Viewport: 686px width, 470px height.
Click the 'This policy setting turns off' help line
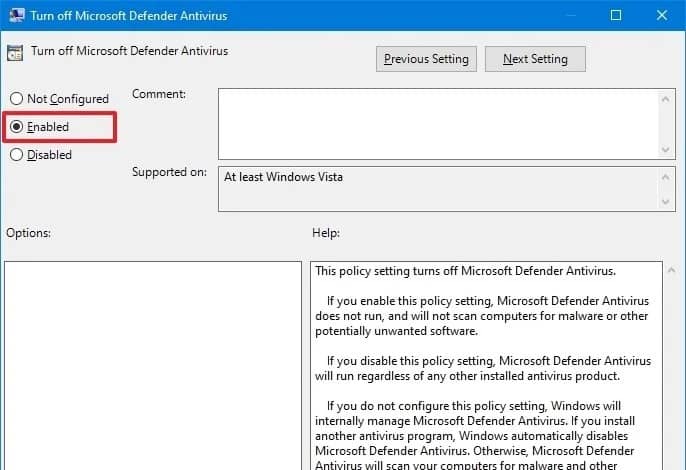(x=466, y=271)
